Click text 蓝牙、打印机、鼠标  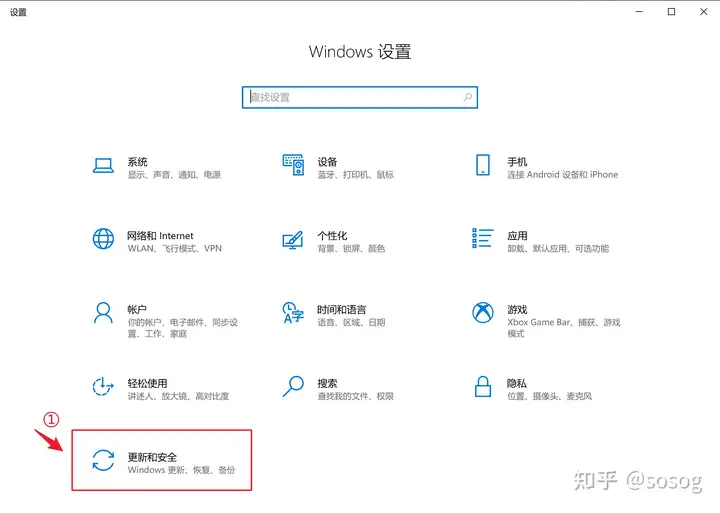point(356,175)
